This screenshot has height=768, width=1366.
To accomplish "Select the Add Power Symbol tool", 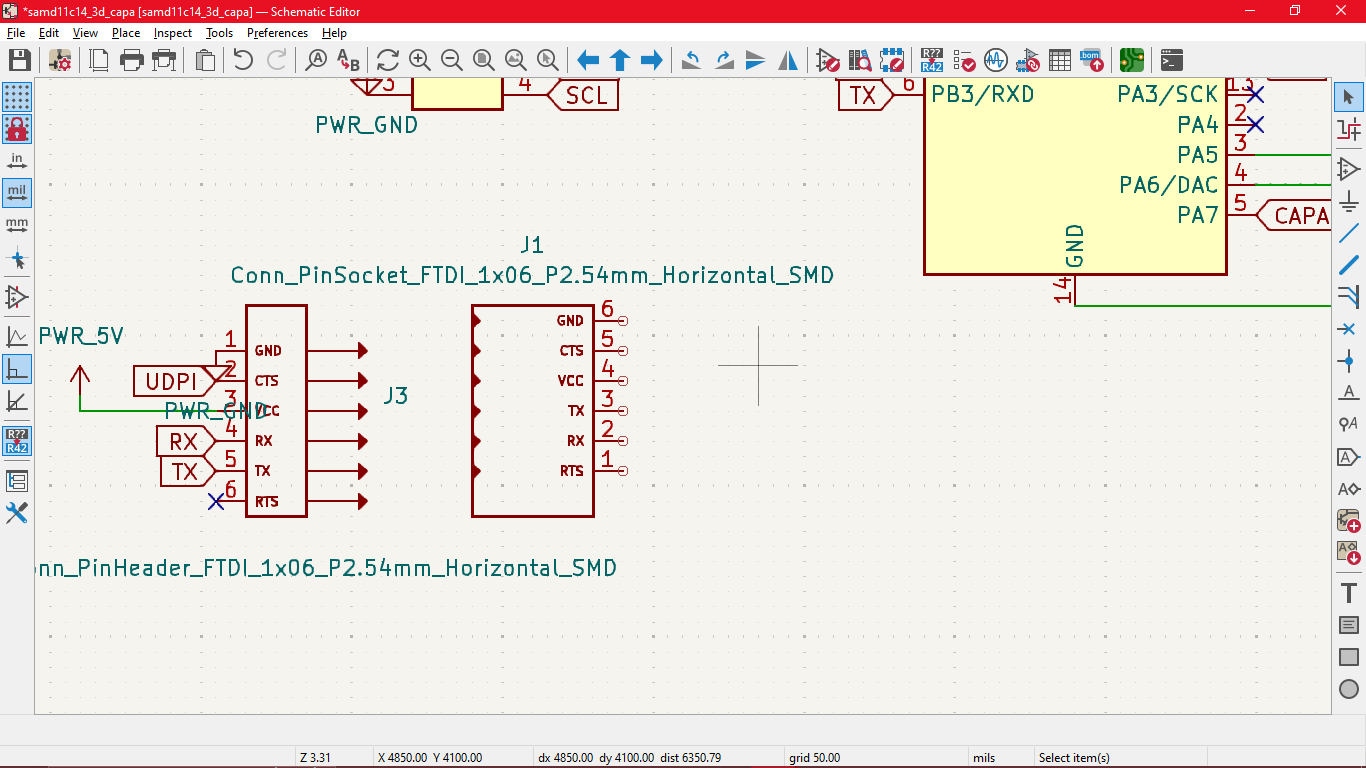I will [x=1349, y=201].
